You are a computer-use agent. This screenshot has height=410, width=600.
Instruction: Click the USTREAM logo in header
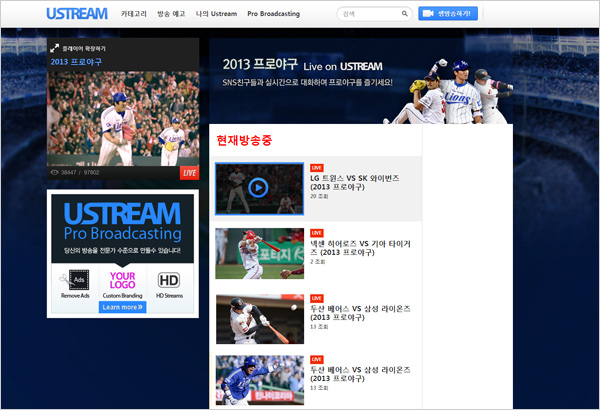pos(77,14)
